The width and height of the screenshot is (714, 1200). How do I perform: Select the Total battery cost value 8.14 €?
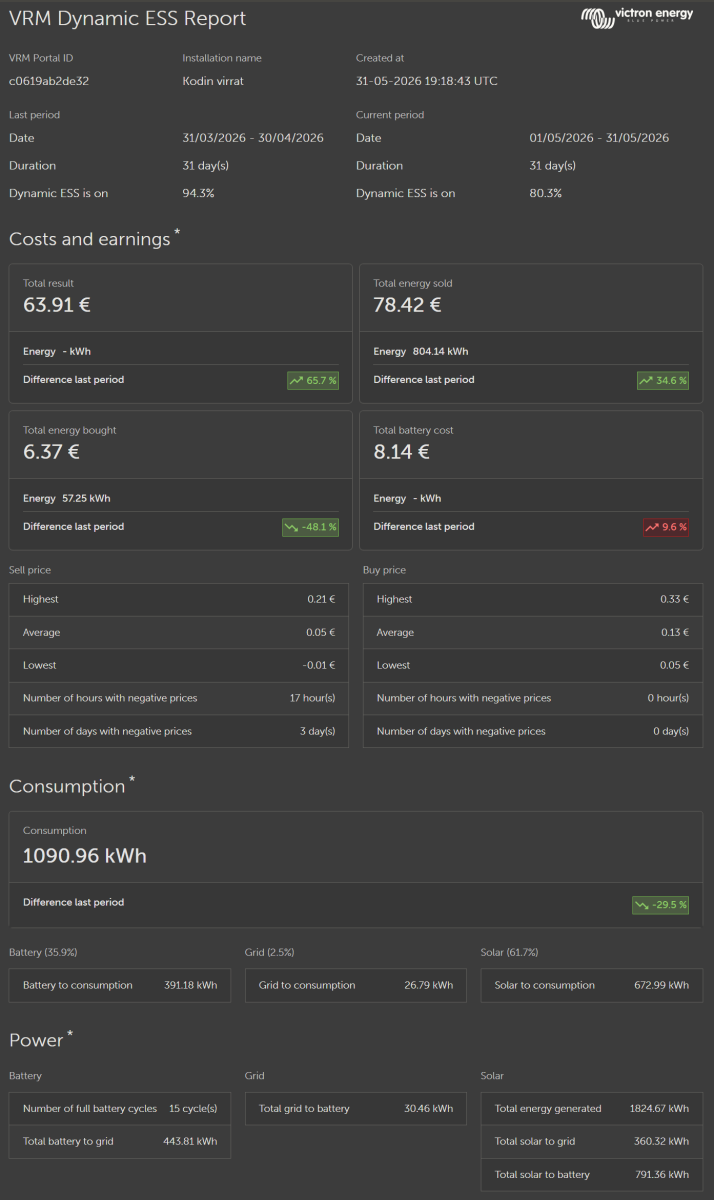tap(402, 452)
